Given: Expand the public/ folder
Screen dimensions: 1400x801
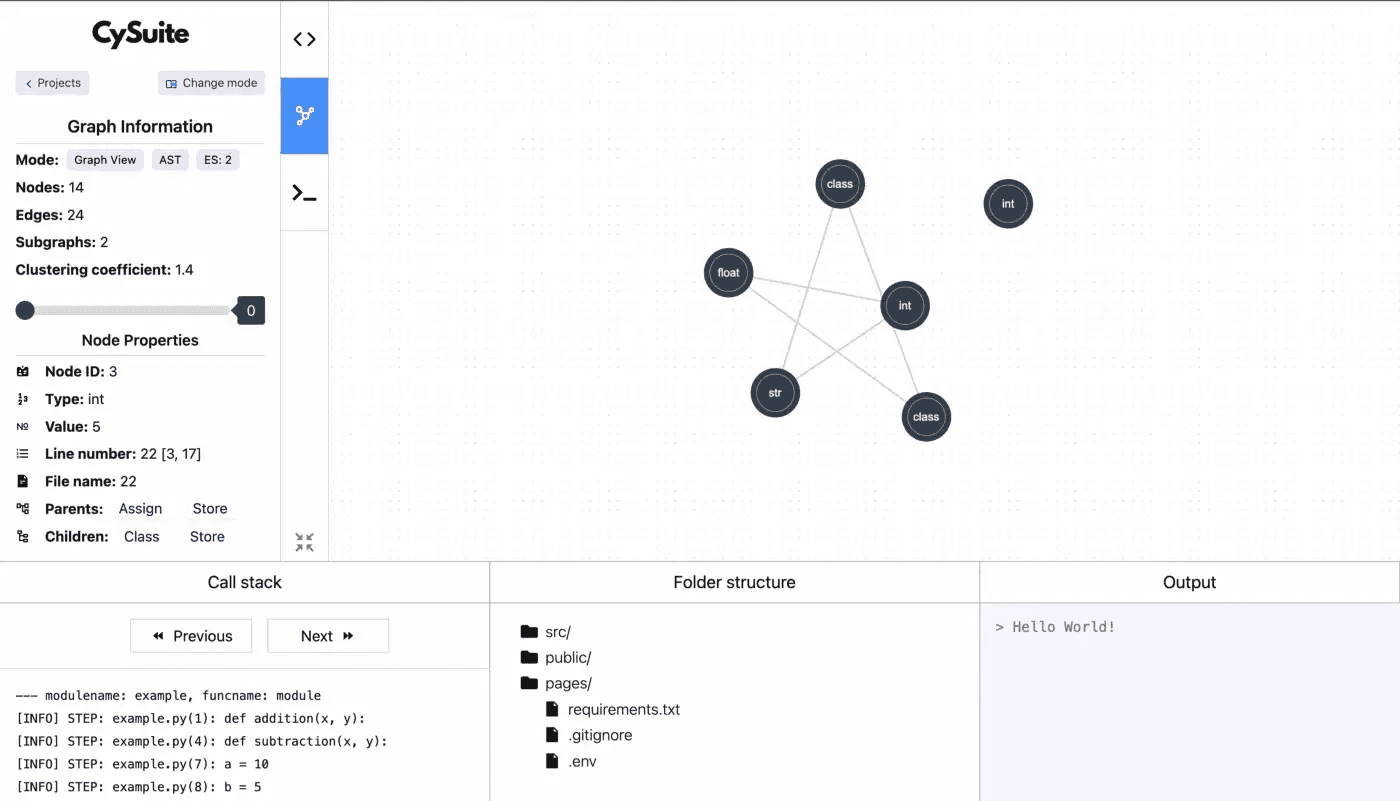Looking at the screenshot, I should pyautogui.click(x=566, y=657).
